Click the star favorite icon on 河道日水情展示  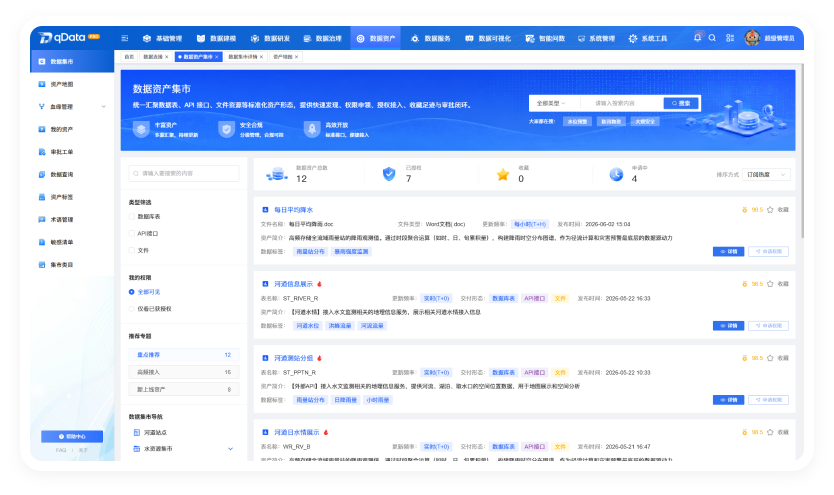click(x=770, y=432)
